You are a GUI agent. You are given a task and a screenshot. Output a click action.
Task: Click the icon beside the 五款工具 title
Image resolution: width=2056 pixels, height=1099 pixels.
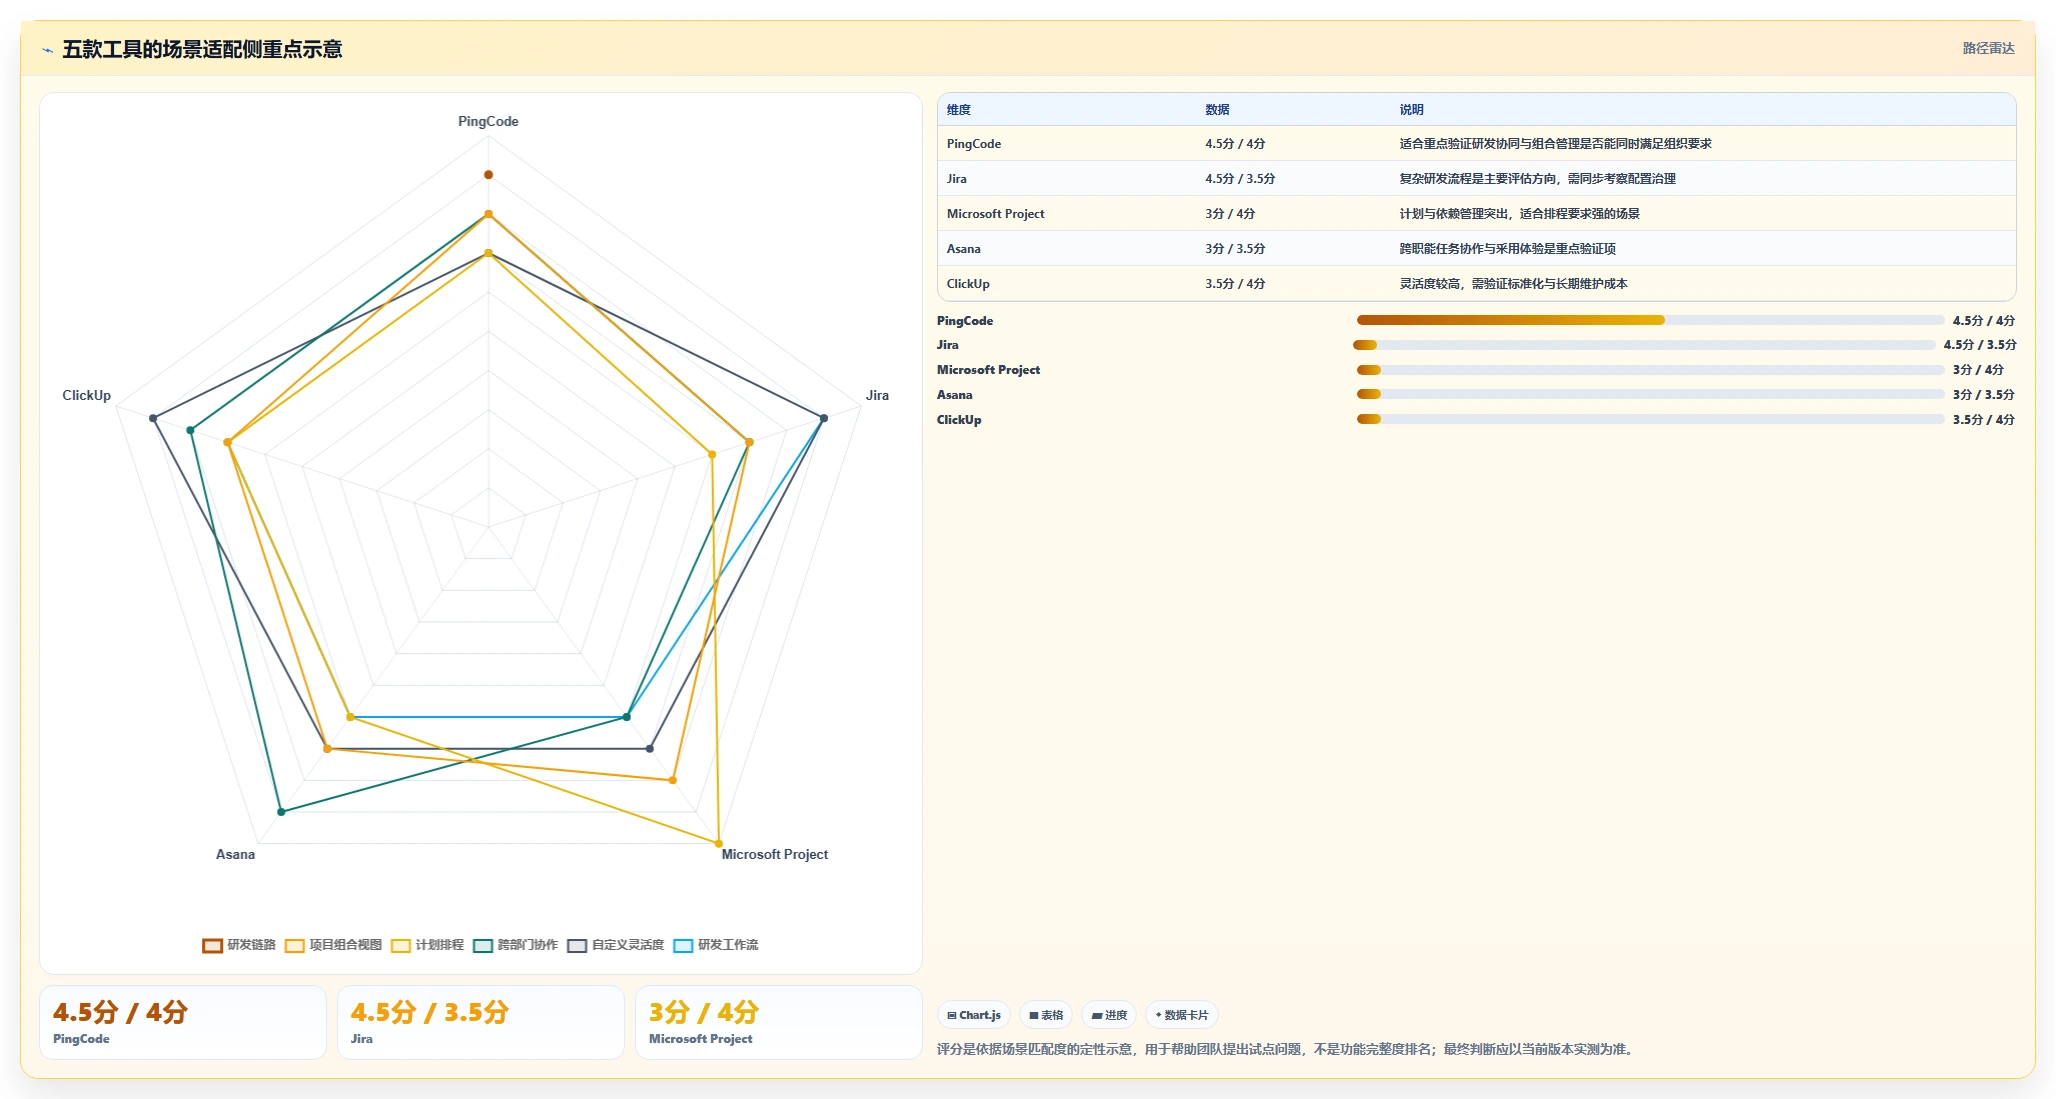pyautogui.click(x=47, y=50)
